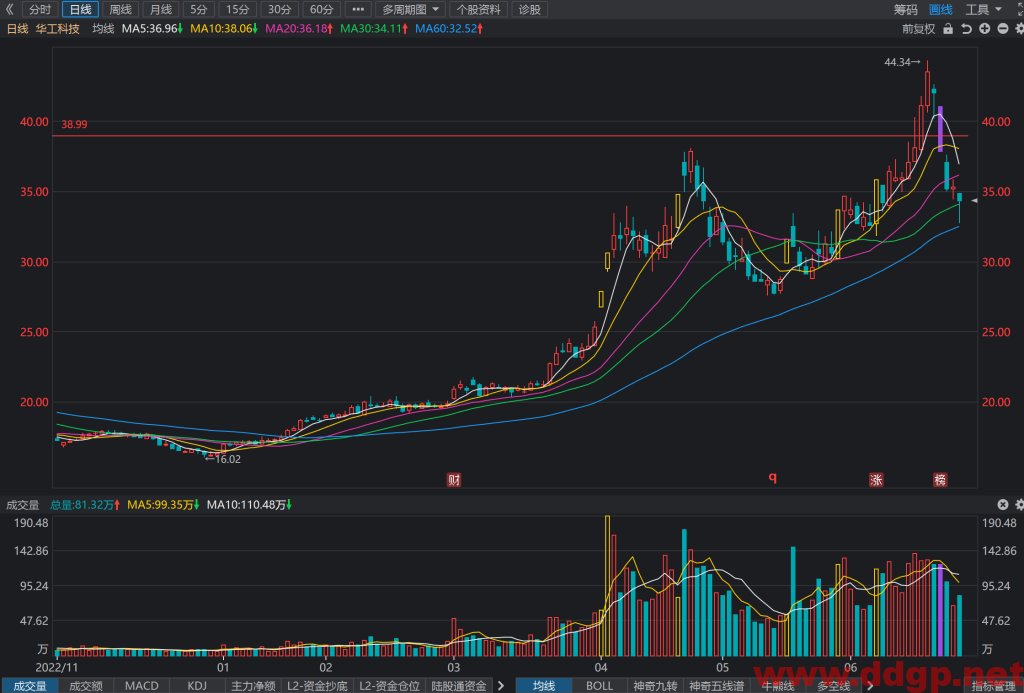Select the 成交额 turnover indicator tab
This screenshot has width=1024, height=693.
pos(86,686)
